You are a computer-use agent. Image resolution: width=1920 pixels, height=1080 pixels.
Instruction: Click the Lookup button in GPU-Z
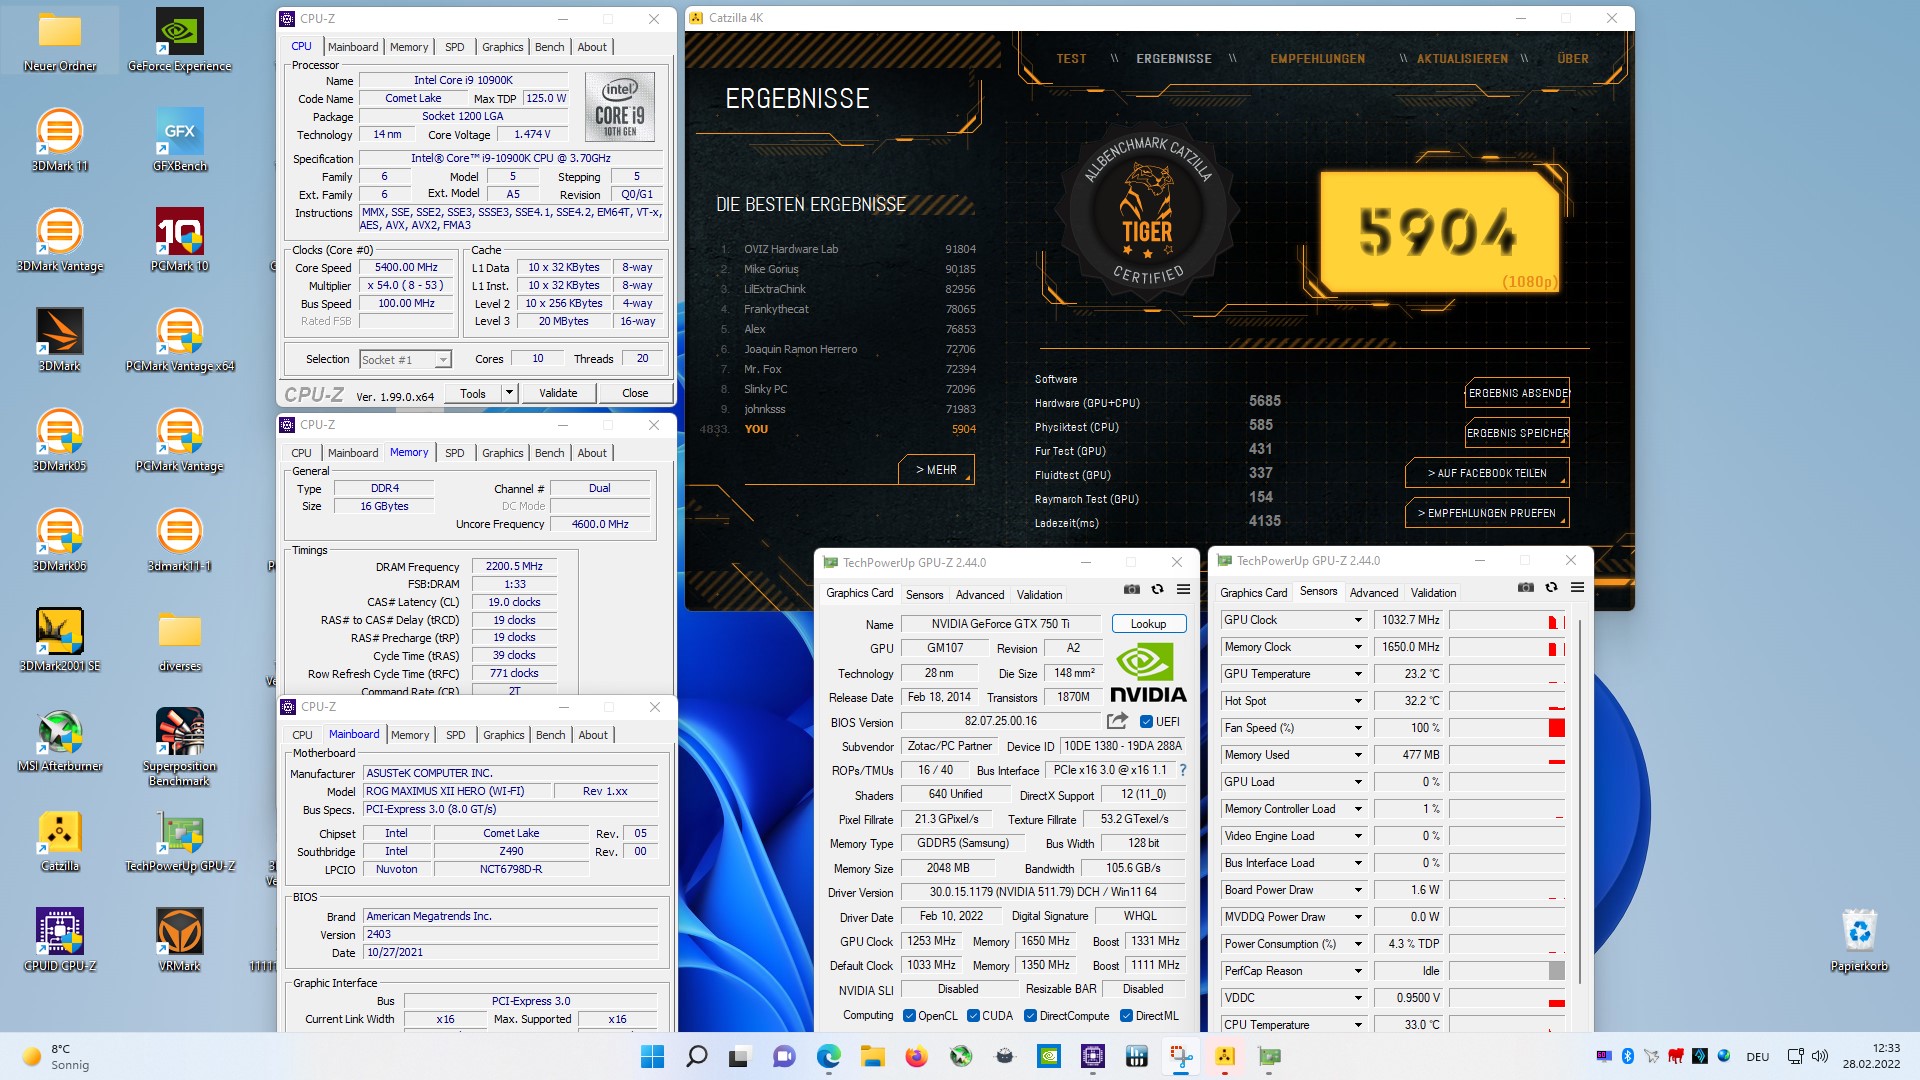coord(1148,624)
